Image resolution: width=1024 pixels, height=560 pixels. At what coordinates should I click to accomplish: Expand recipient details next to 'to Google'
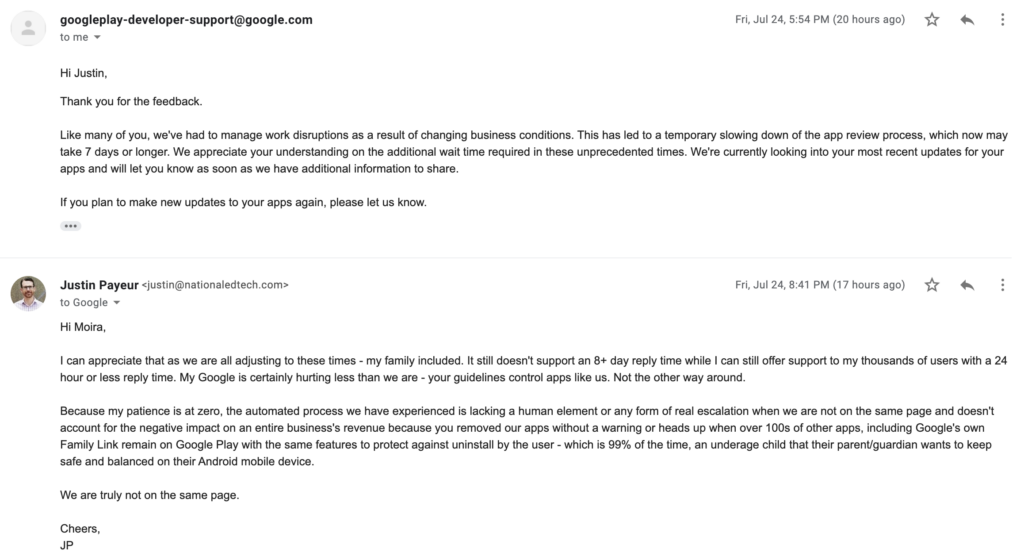pos(116,303)
